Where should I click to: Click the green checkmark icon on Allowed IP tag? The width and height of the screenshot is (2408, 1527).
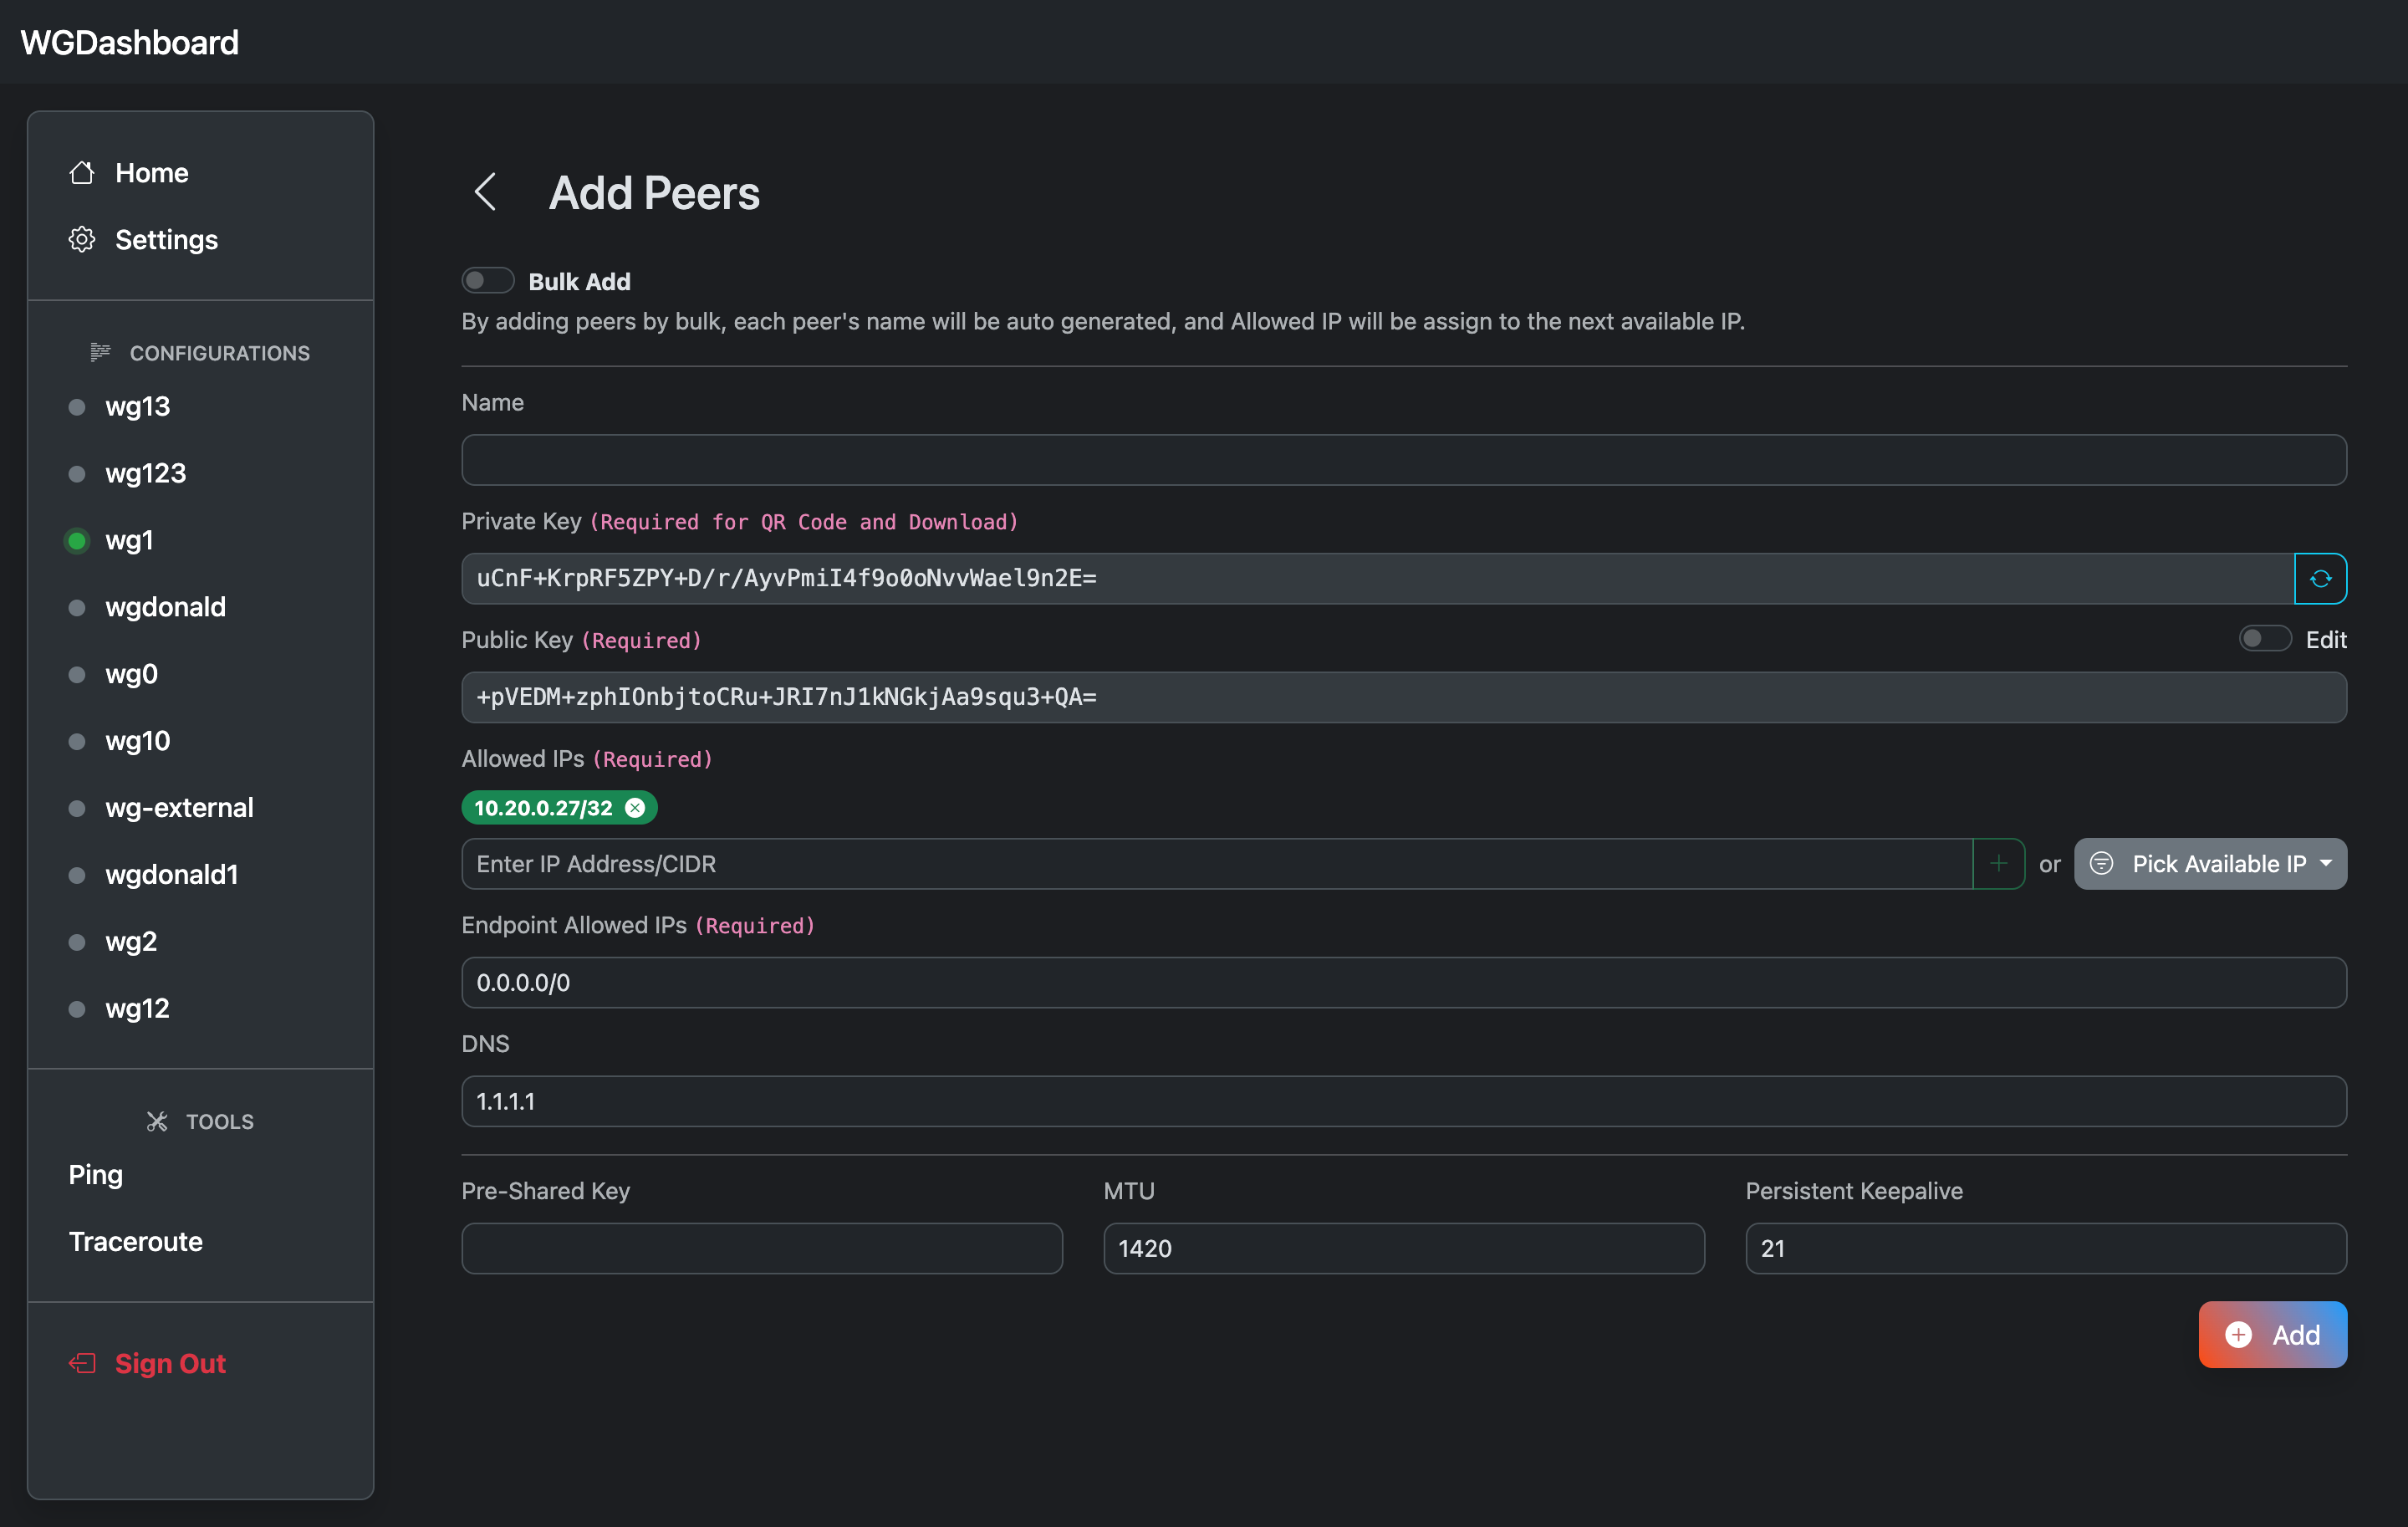635,807
